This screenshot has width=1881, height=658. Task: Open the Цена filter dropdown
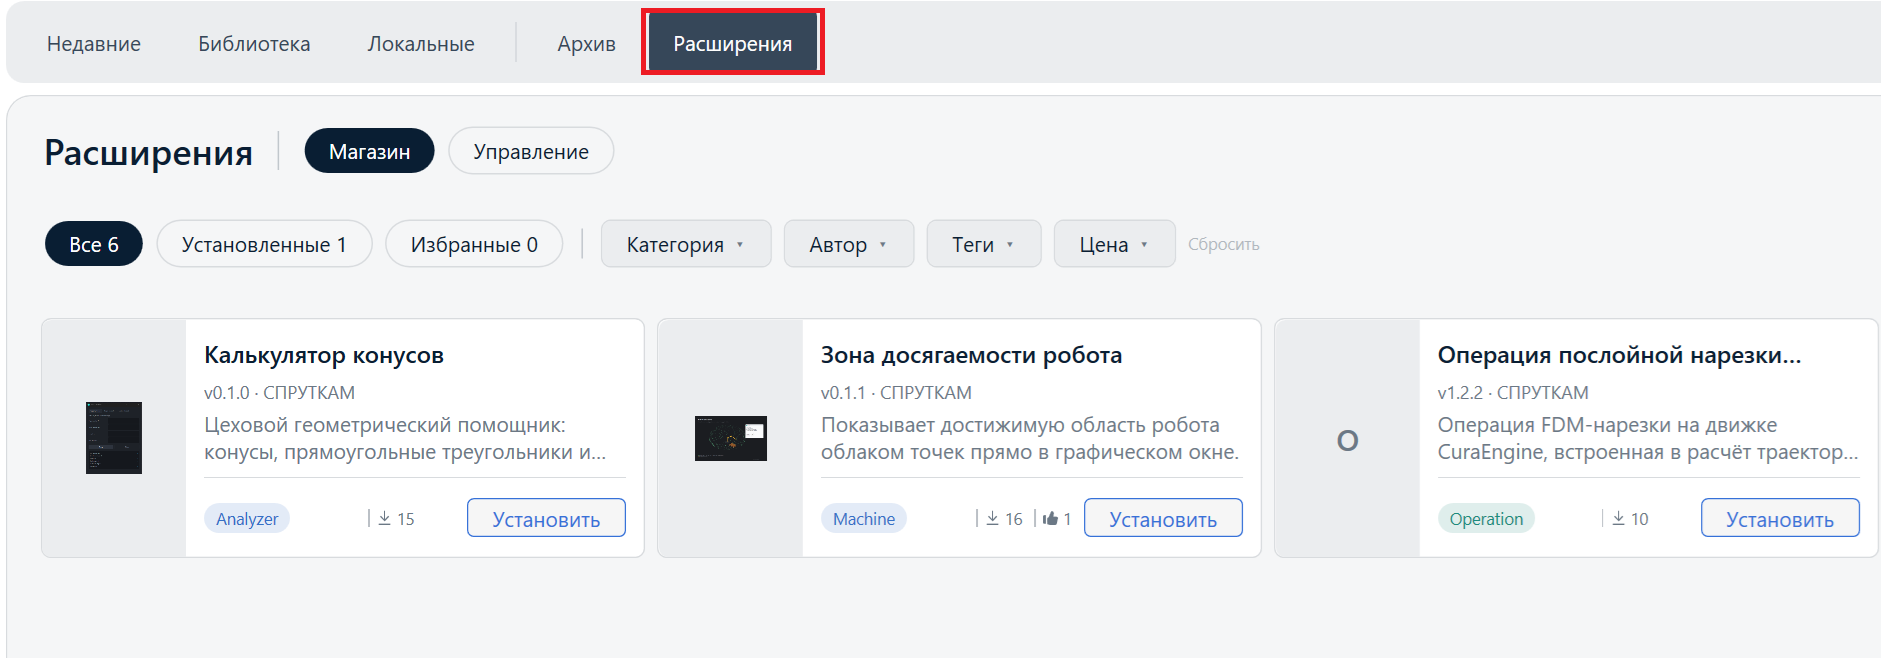point(1115,244)
